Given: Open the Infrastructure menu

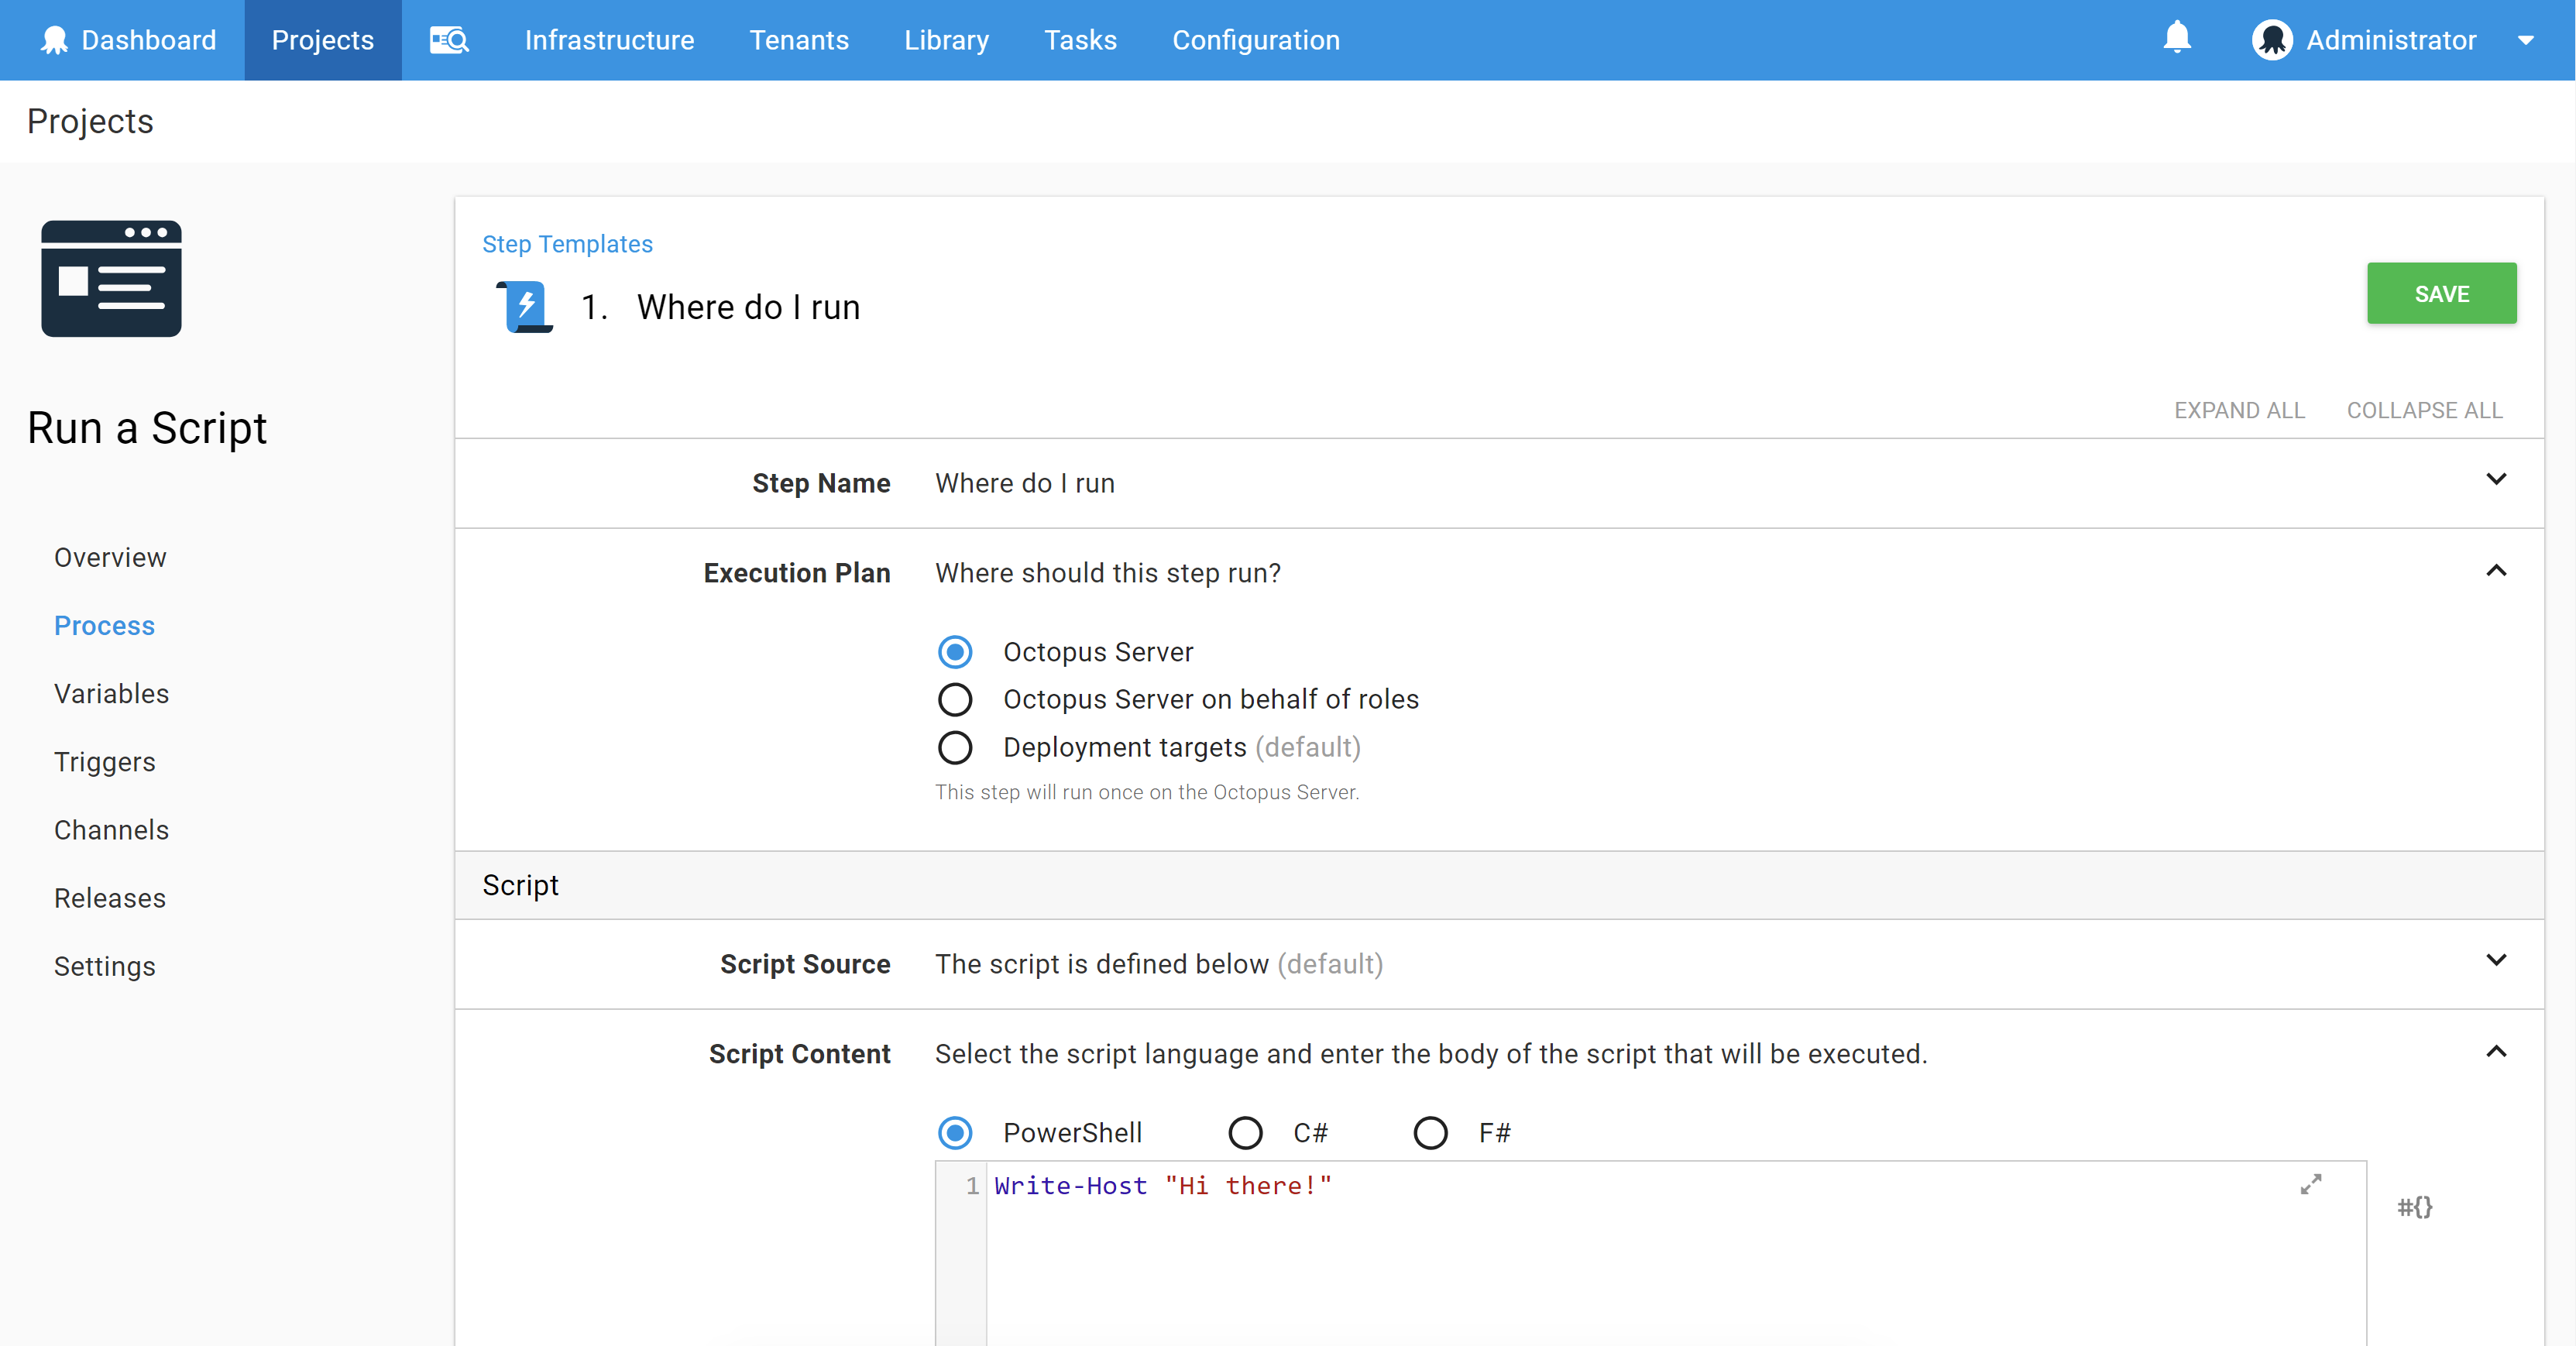Looking at the screenshot, I should (609, 40).
